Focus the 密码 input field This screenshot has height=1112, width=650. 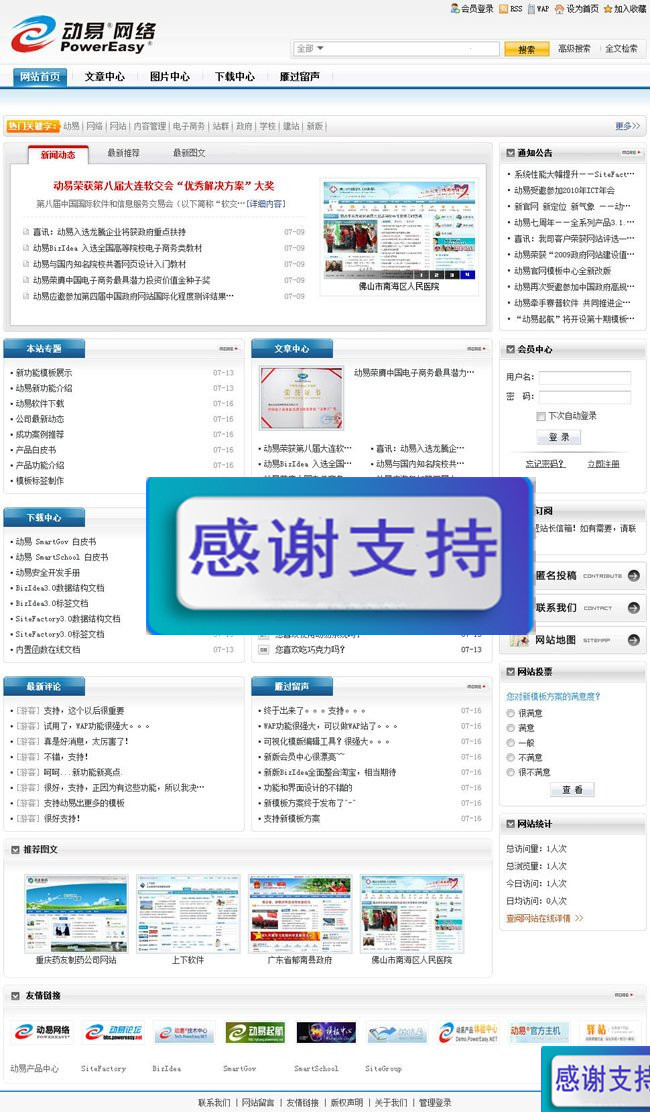click(x=585, y=397)
